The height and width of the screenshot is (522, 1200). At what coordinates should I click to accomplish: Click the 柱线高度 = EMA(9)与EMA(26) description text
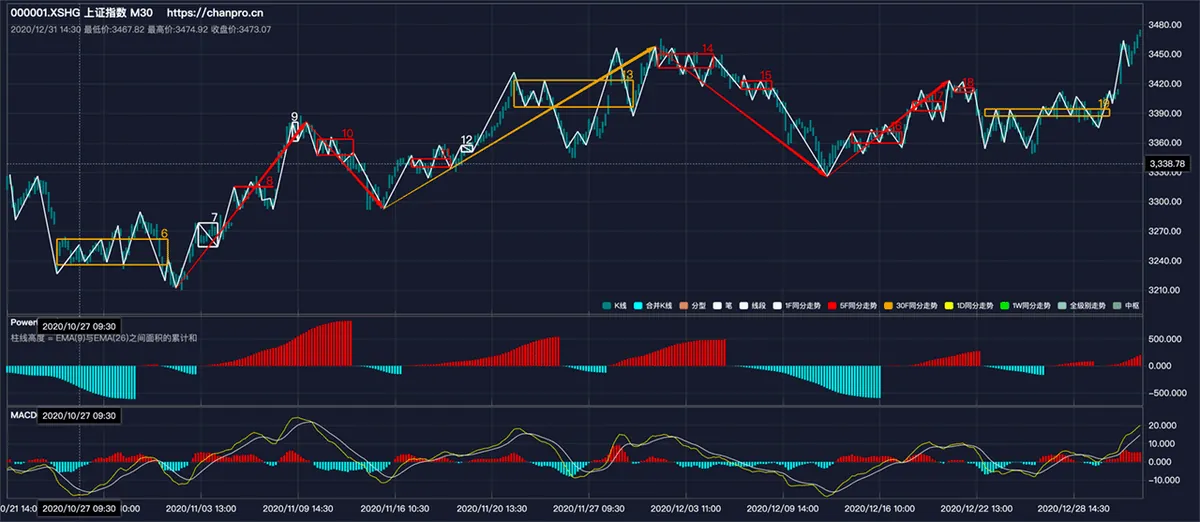click(103, 339)
